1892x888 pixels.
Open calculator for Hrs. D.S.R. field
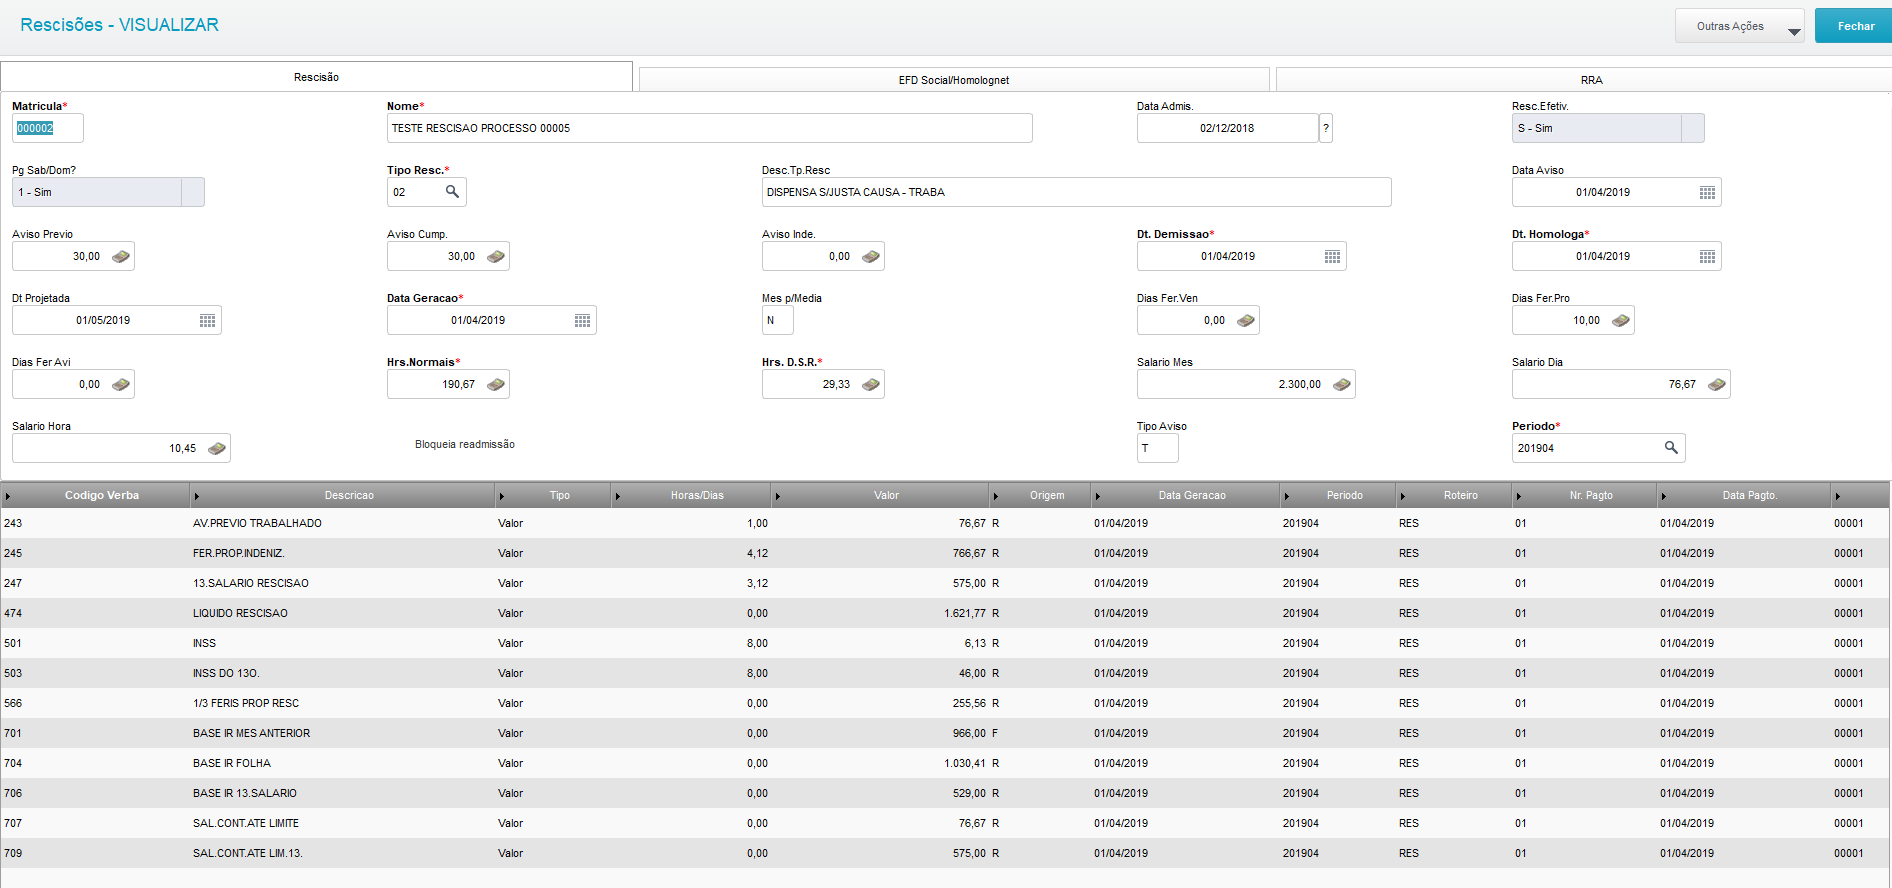coord(871,385)
